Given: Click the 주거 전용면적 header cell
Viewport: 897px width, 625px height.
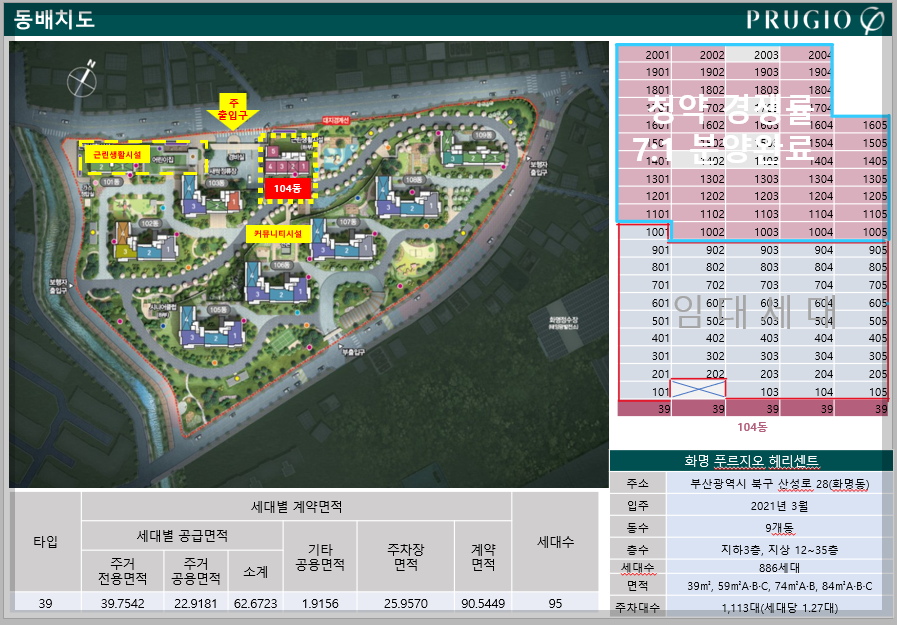Looking at the screenshot, I should pyautogui.click(x=122, y=571).
